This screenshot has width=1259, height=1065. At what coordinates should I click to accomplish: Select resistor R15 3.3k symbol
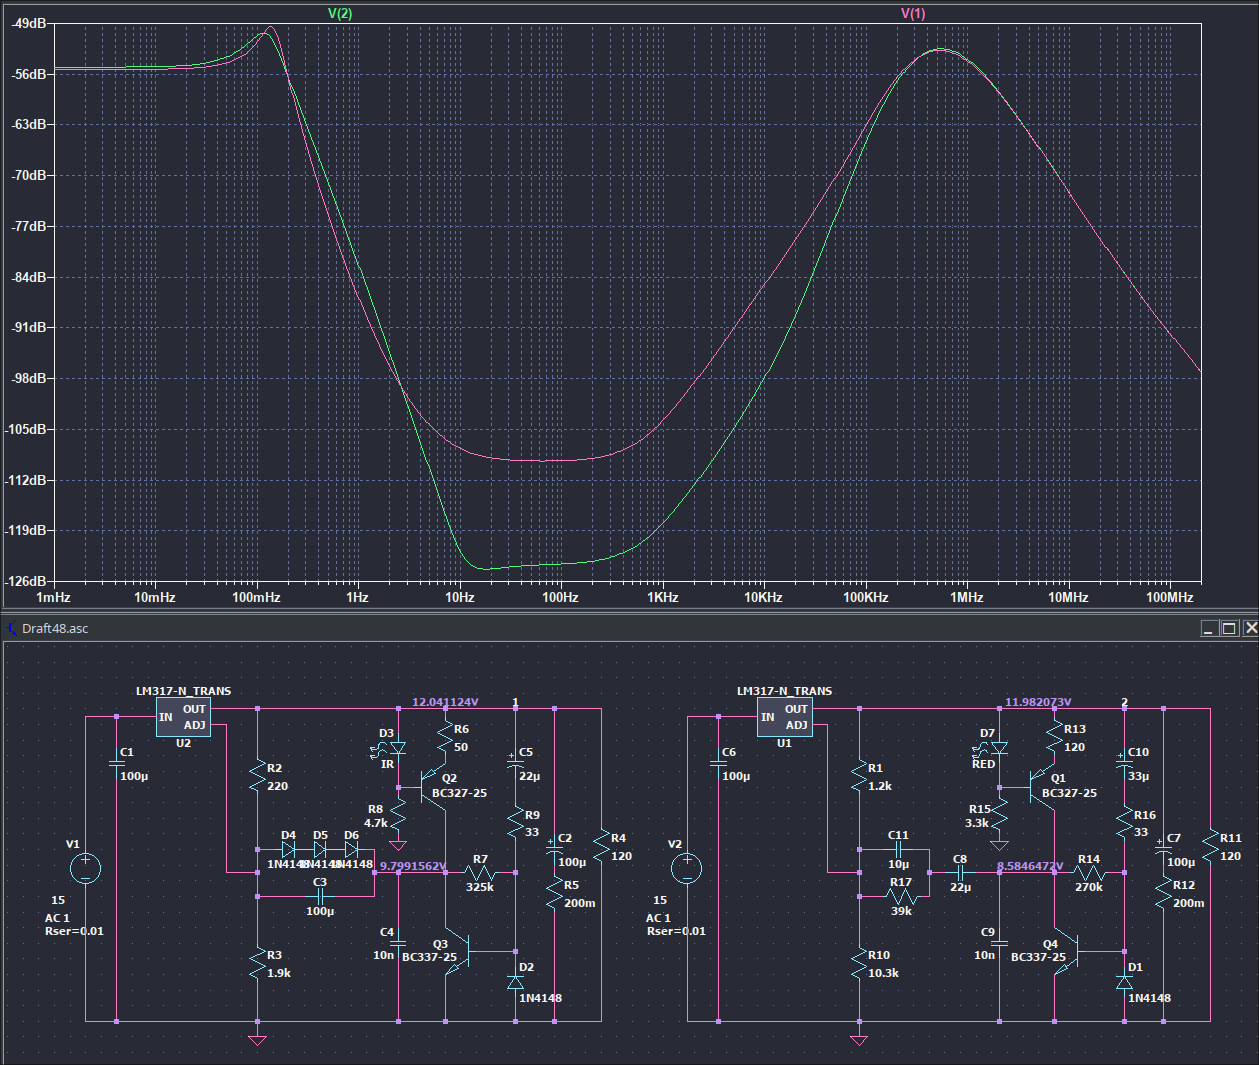pyautogui.click(x=999, y=816)
